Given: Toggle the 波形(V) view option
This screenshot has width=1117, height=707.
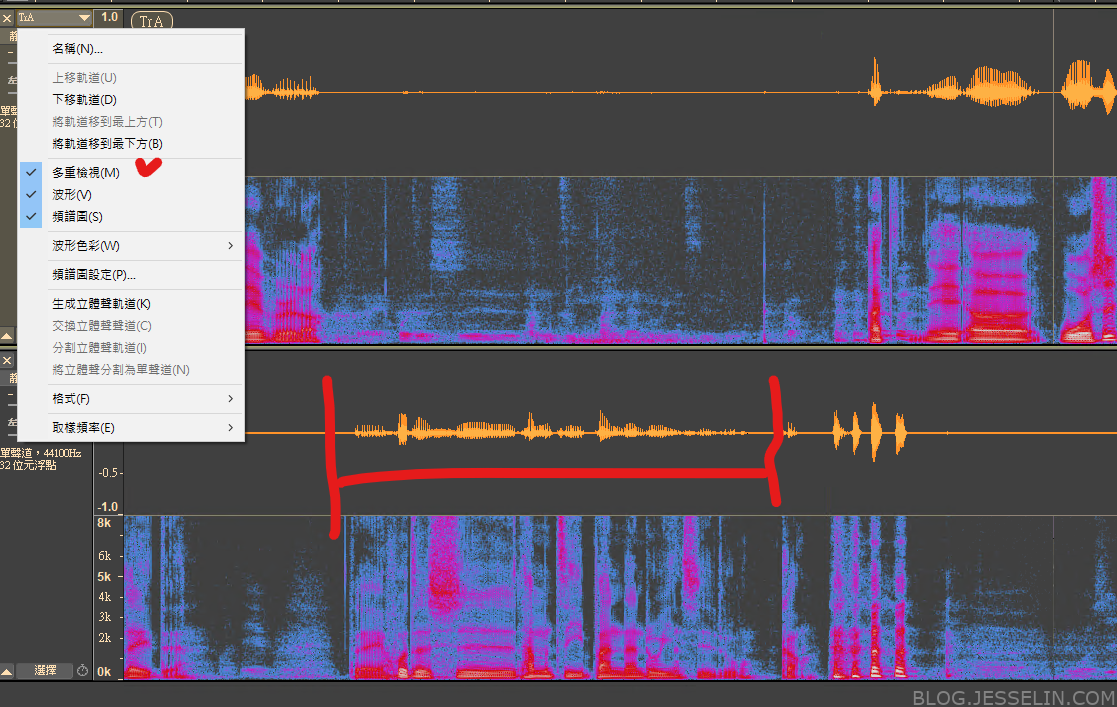Looking at the screenshot, I should (131, 195).
